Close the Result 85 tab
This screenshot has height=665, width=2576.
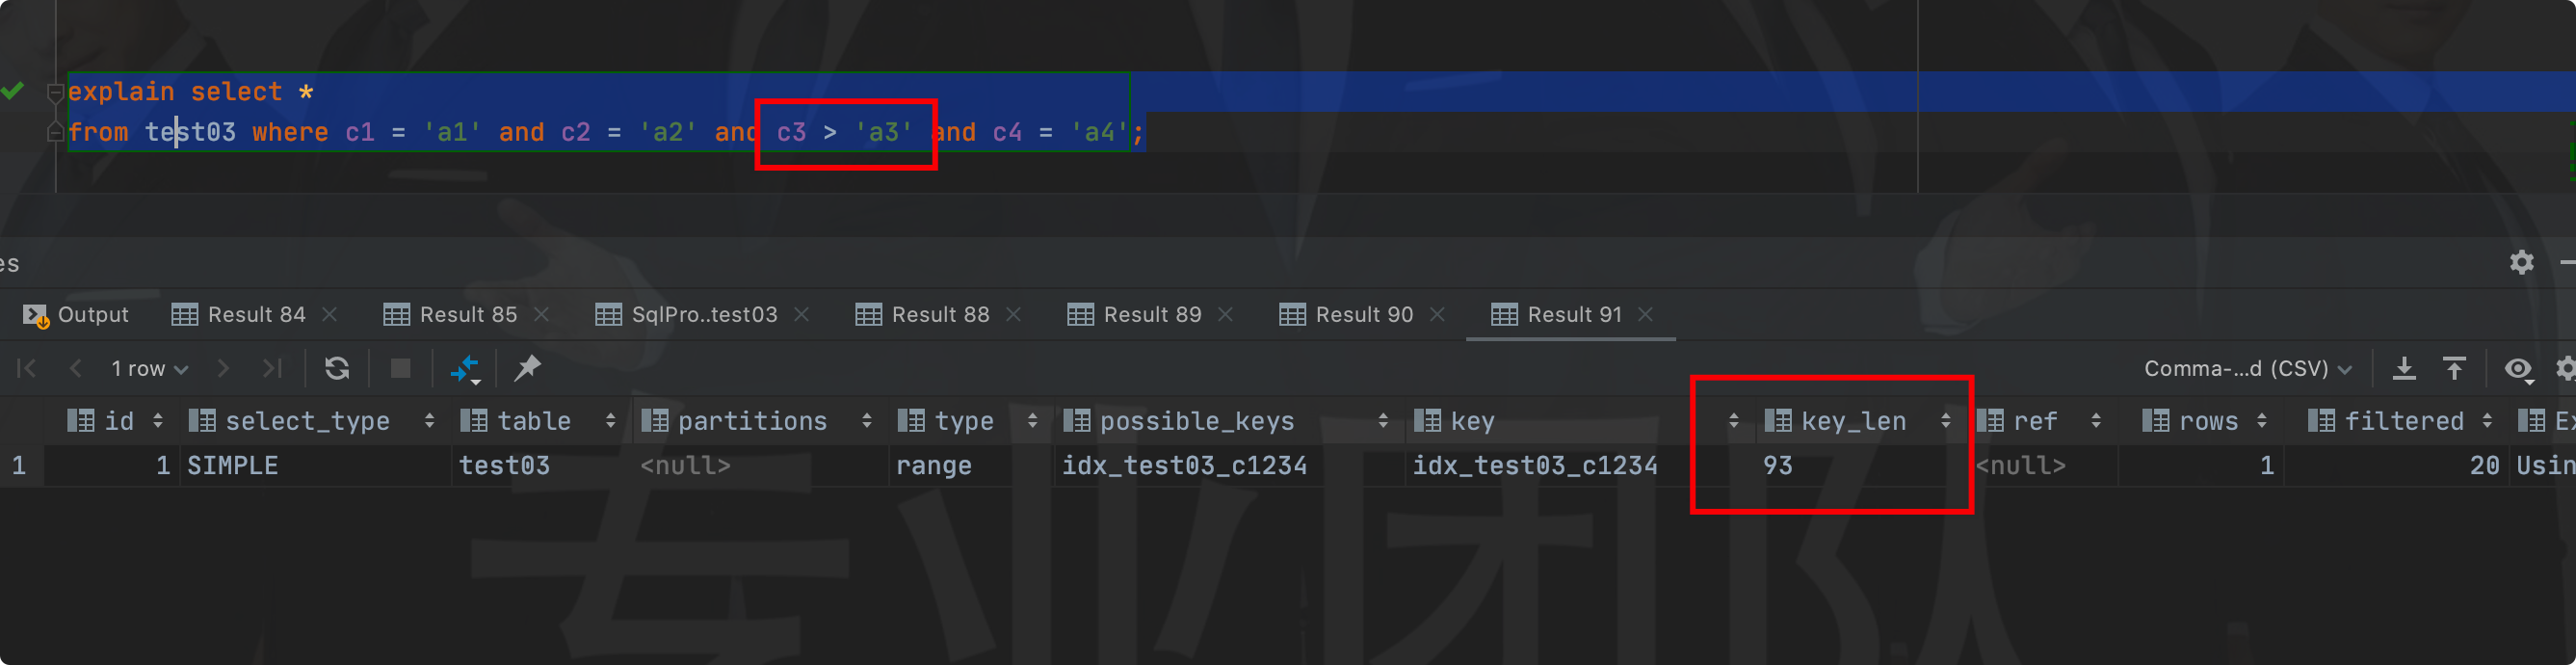click(541, 315)
